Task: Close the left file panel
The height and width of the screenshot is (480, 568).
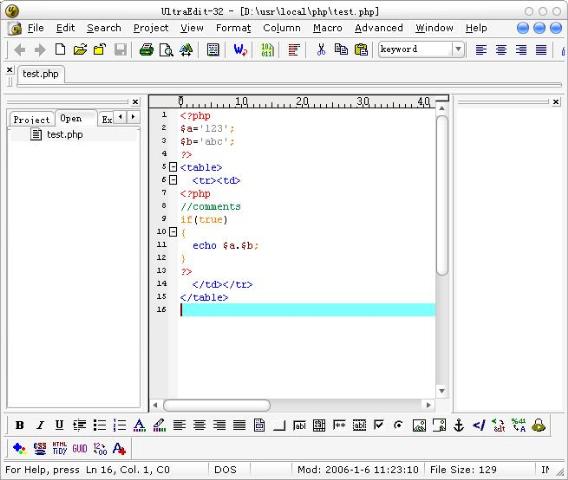Action: pos(135,102)
